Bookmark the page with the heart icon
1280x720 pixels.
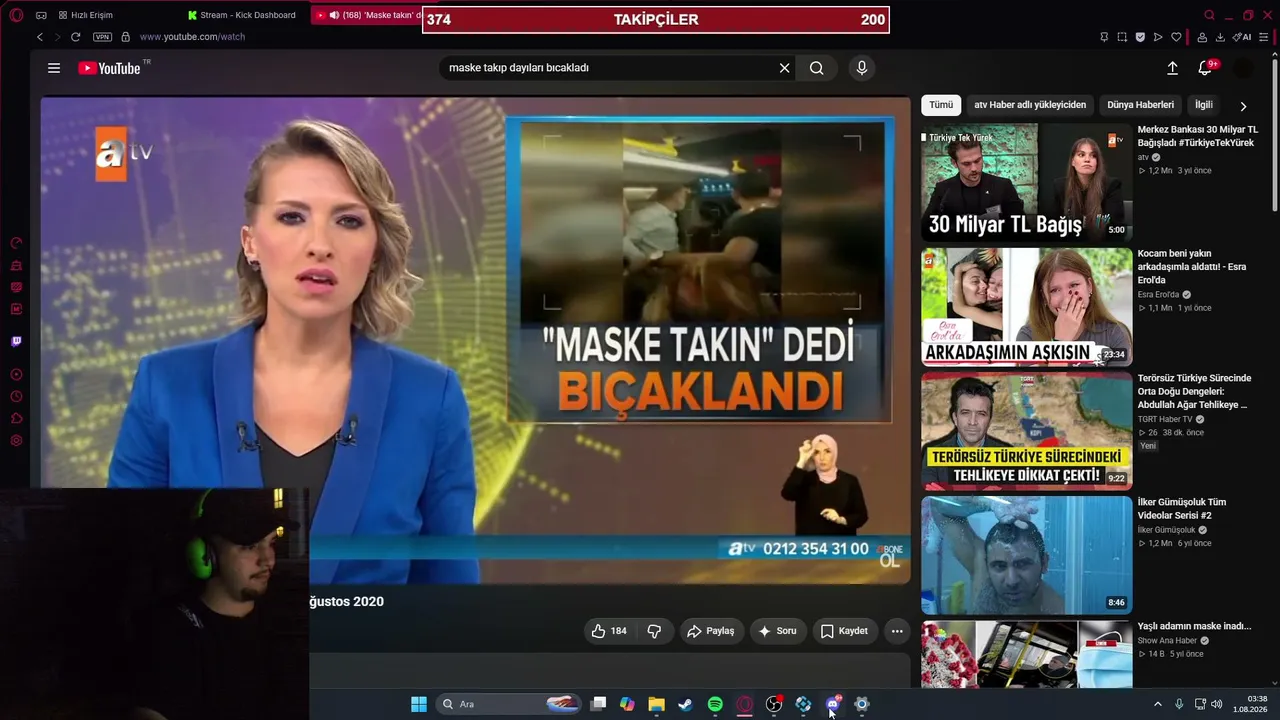(1176, 37)
